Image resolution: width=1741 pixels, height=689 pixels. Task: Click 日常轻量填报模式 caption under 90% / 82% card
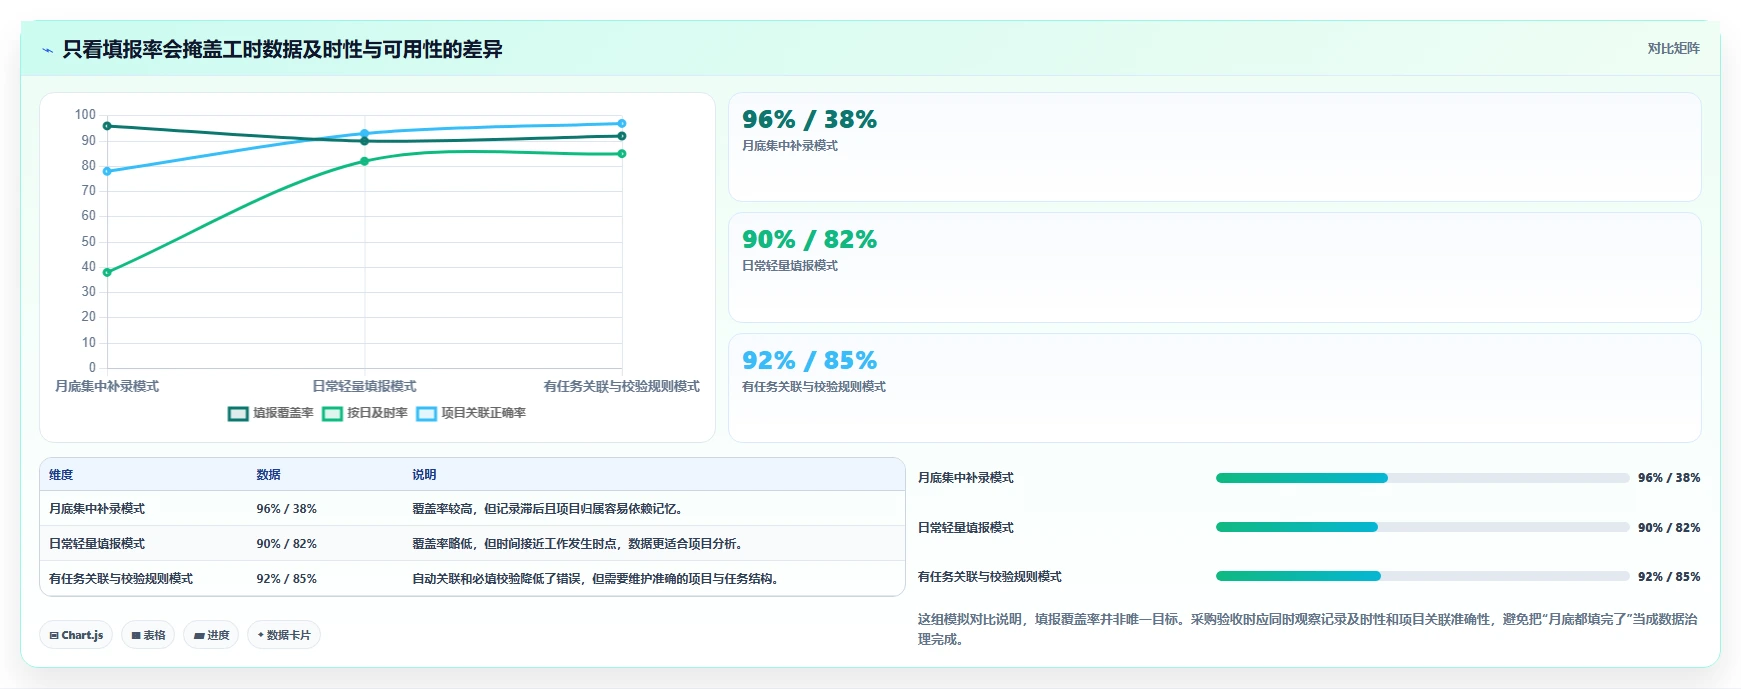(x=790, y=266)
